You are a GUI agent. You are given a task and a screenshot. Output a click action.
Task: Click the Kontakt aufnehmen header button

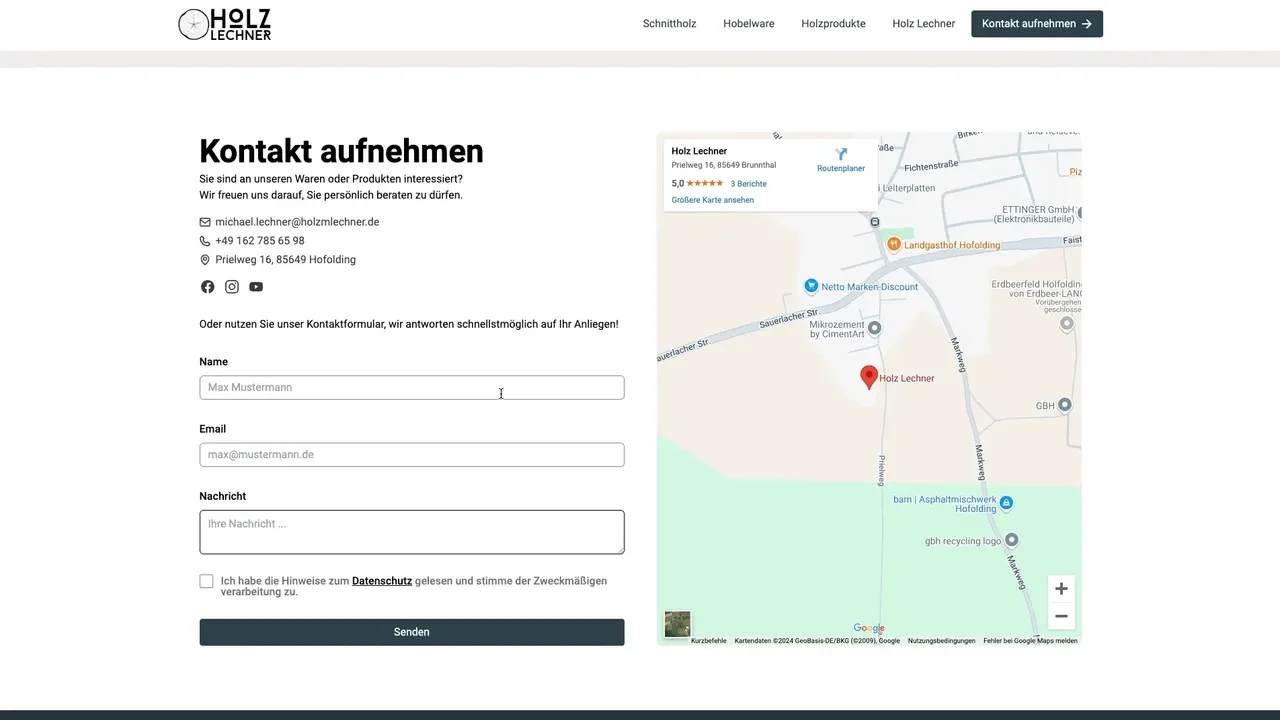click(1037, 24)
